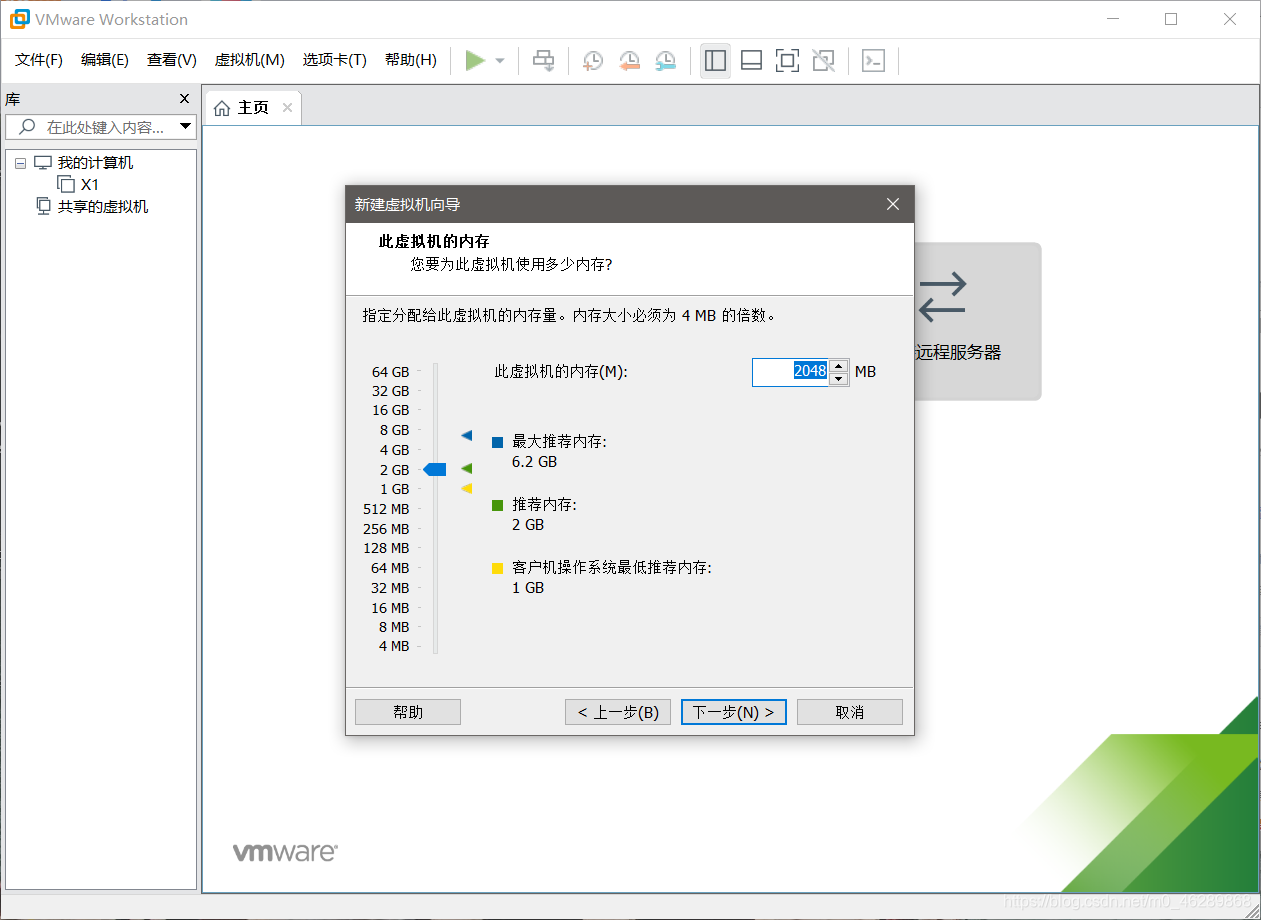Toggle the thumbnail bar view icon
1261x920 pixels.
click(751, 61)
